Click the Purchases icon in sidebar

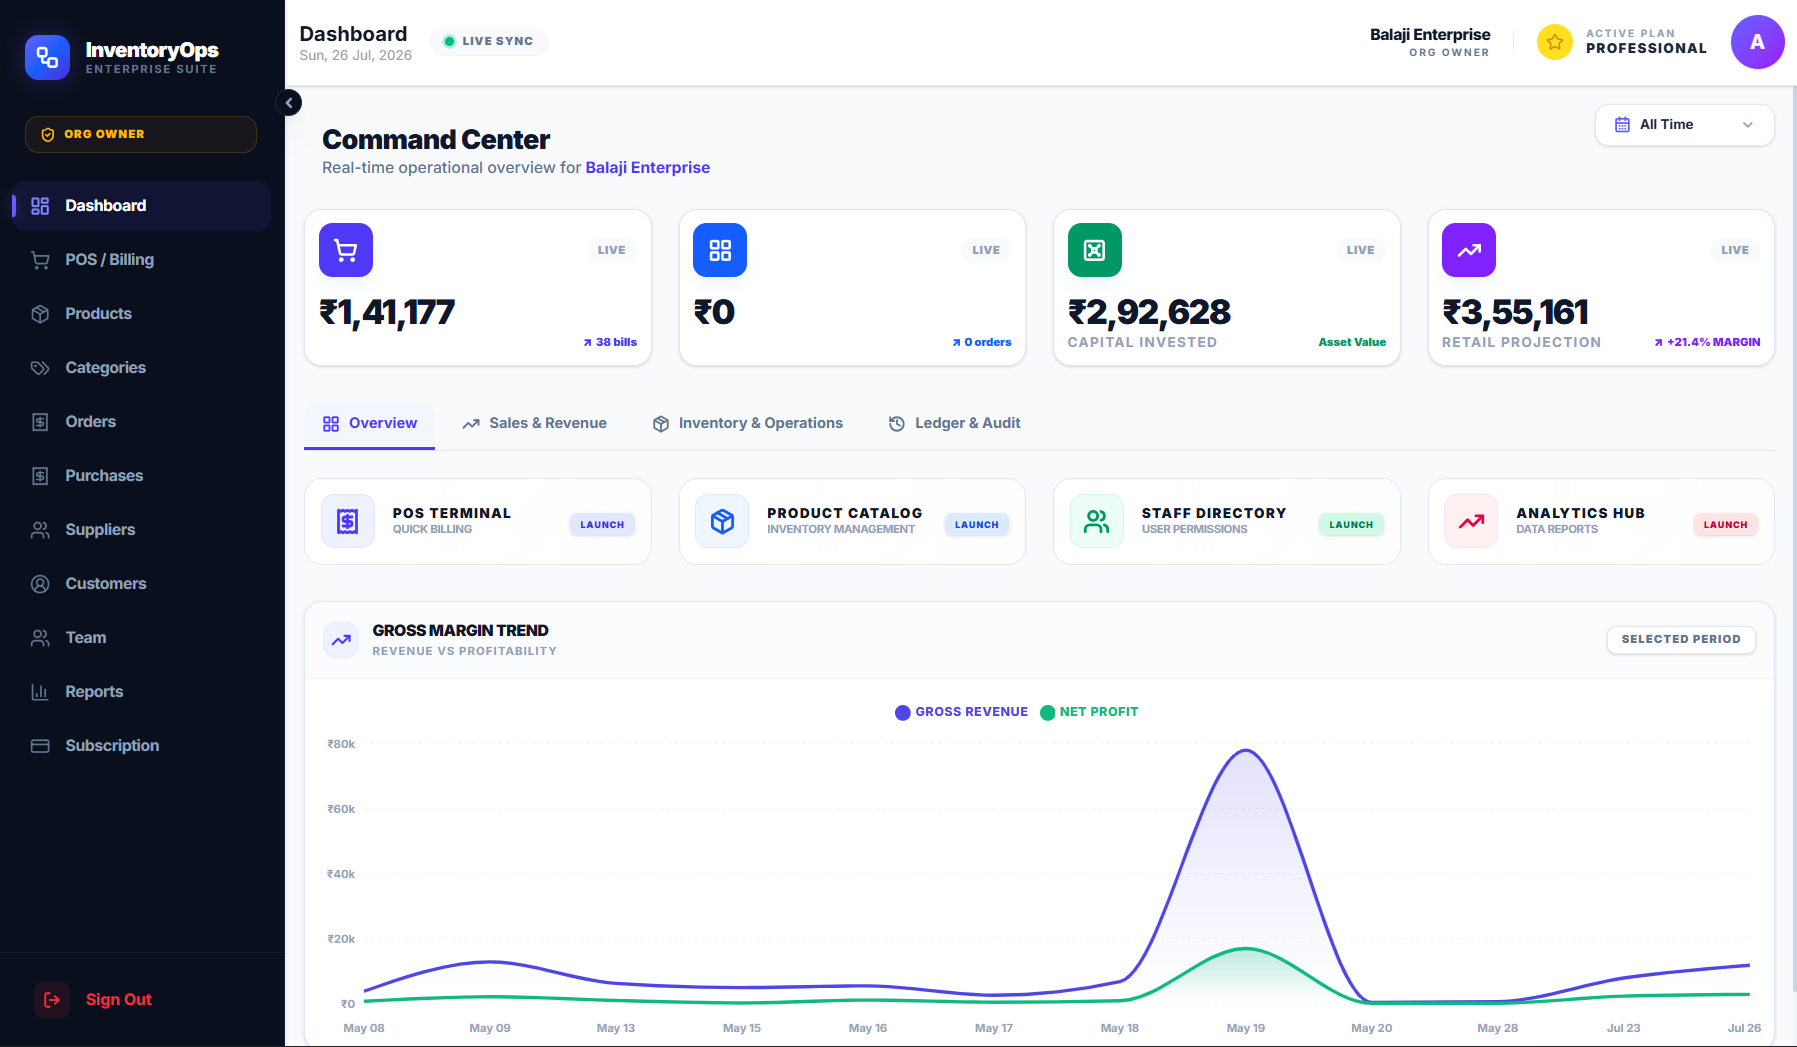click(x=40, y=476)
